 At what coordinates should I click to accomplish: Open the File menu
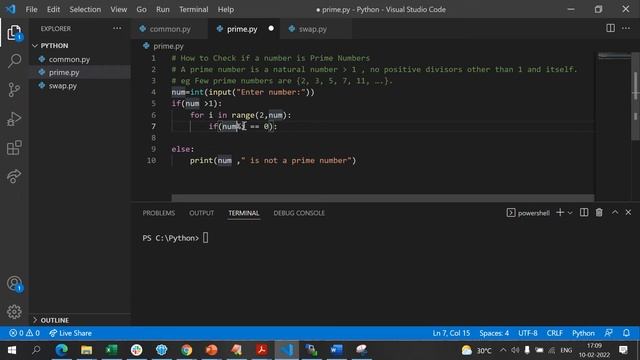pyautogui.click(x=31, y=9)
